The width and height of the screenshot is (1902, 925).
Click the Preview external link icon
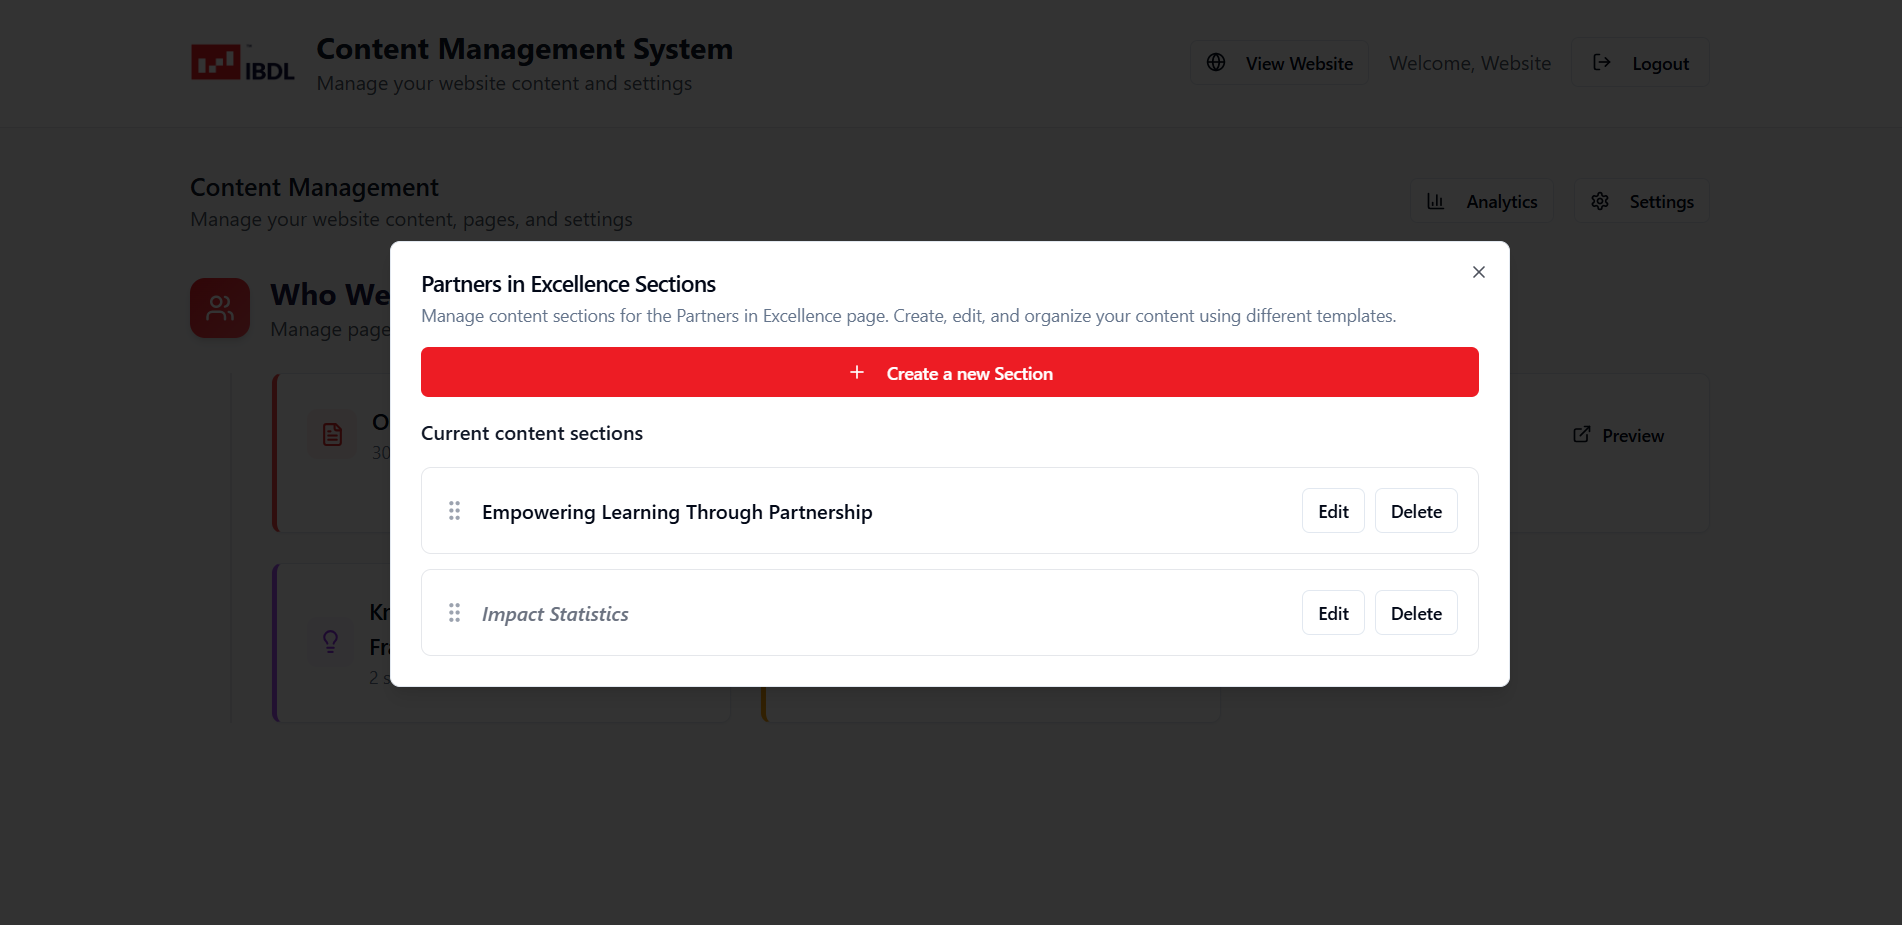pos(1581,435)
